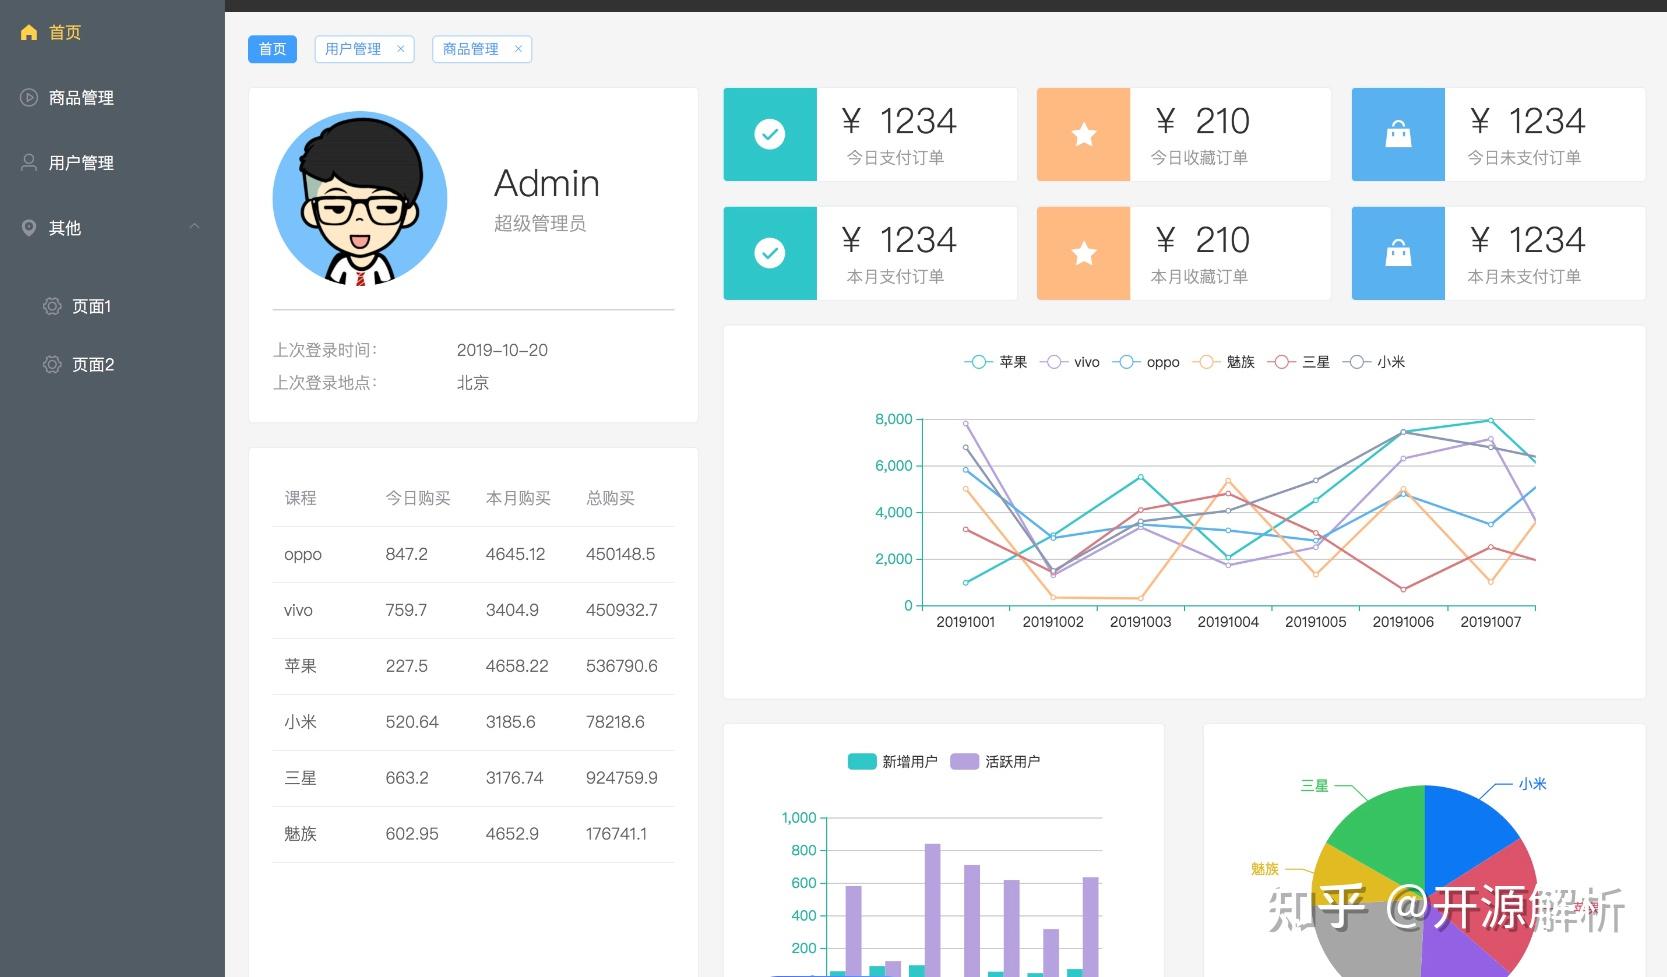
Task: Click star icon on 本月收藏订单 card
Action: pyautogui.click(x=1084, y=253)
